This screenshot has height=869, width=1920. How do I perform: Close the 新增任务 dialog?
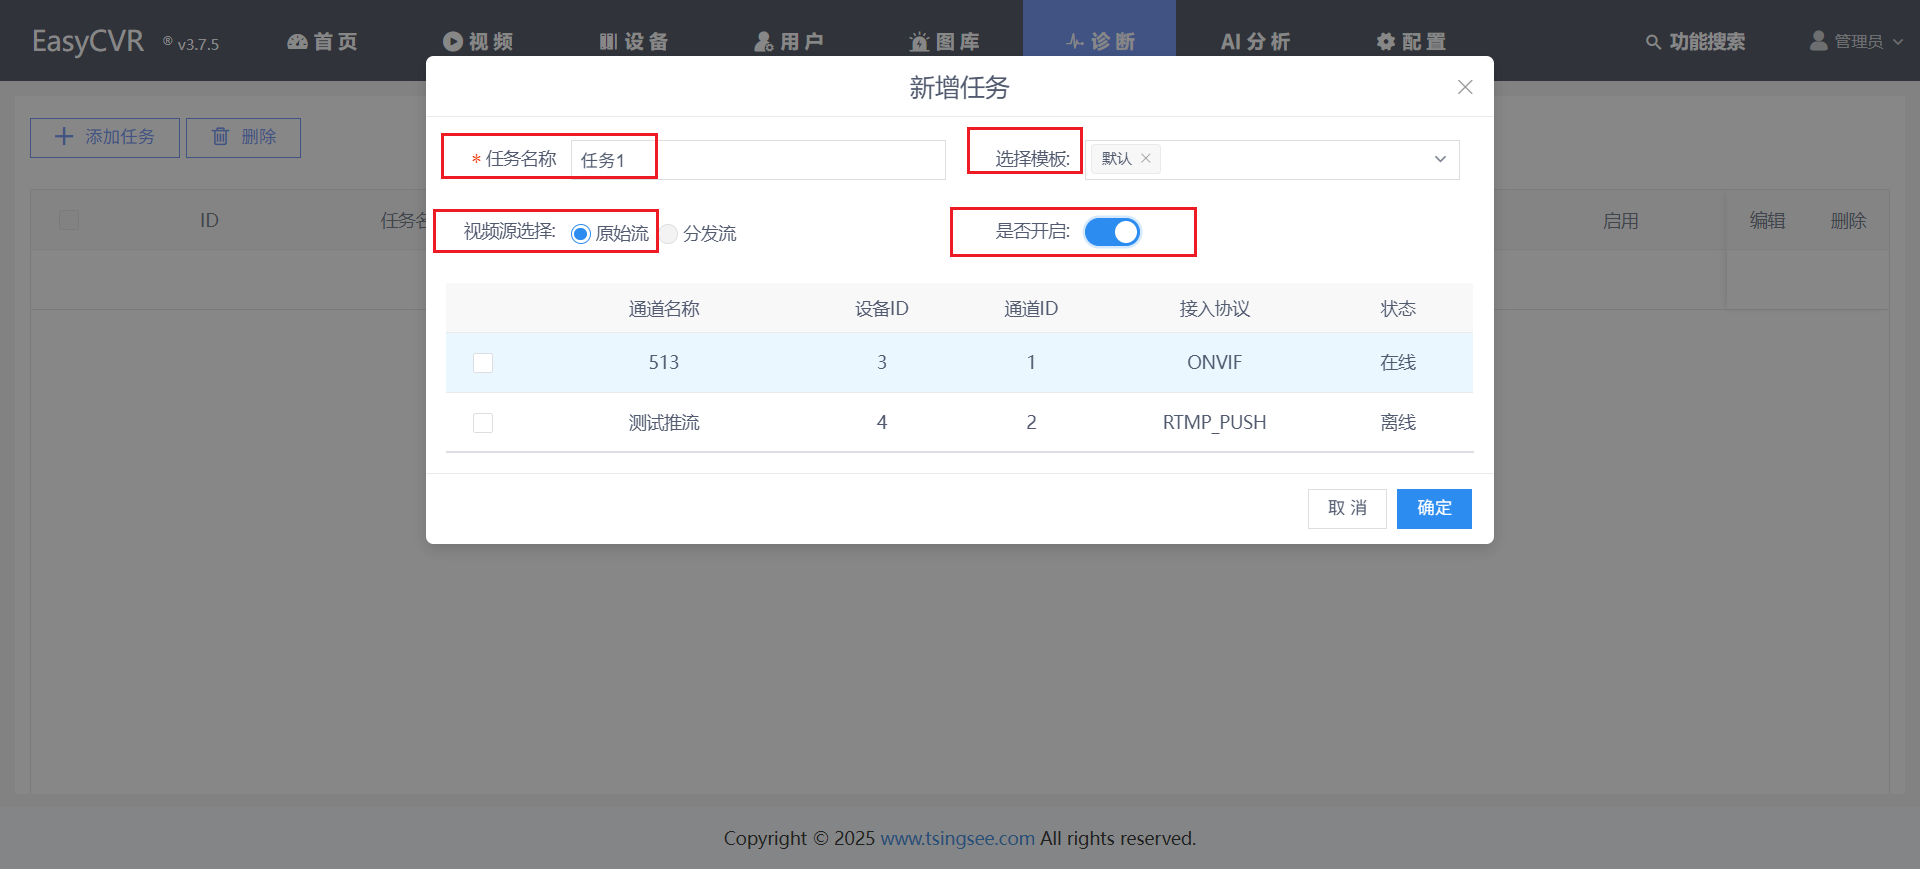tap(1465, 87)
